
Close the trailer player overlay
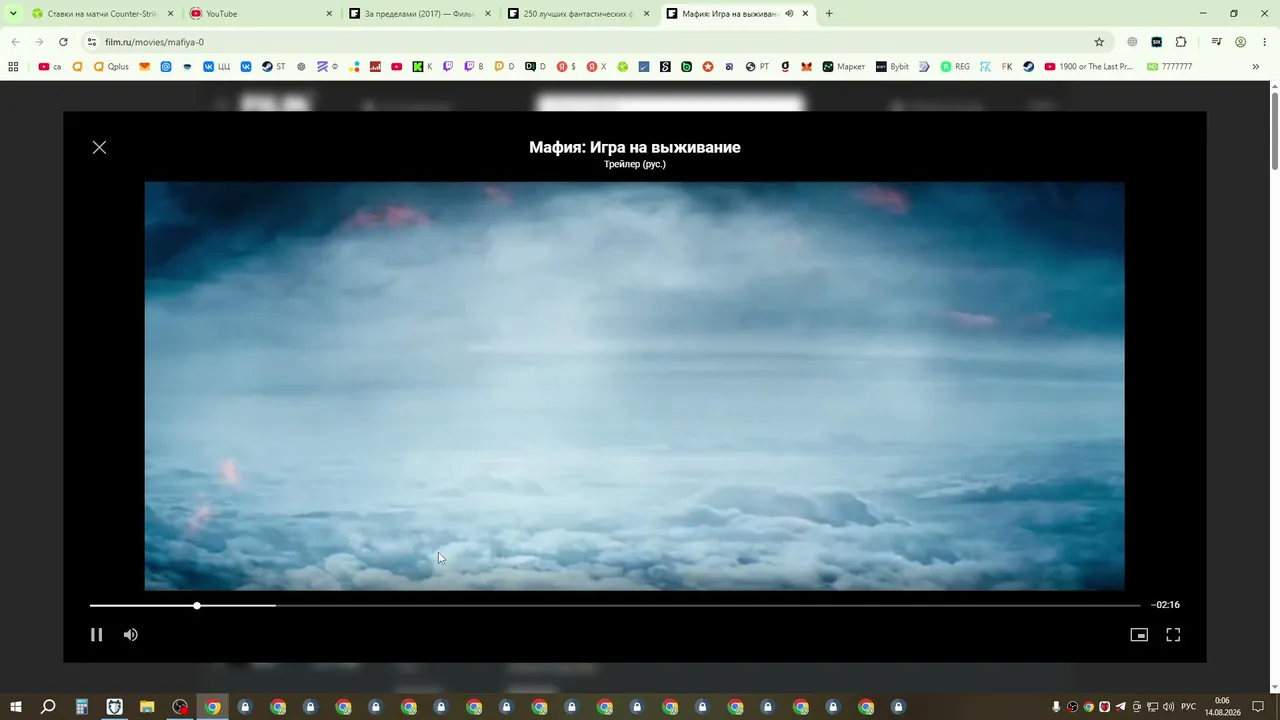pos(99,147)
